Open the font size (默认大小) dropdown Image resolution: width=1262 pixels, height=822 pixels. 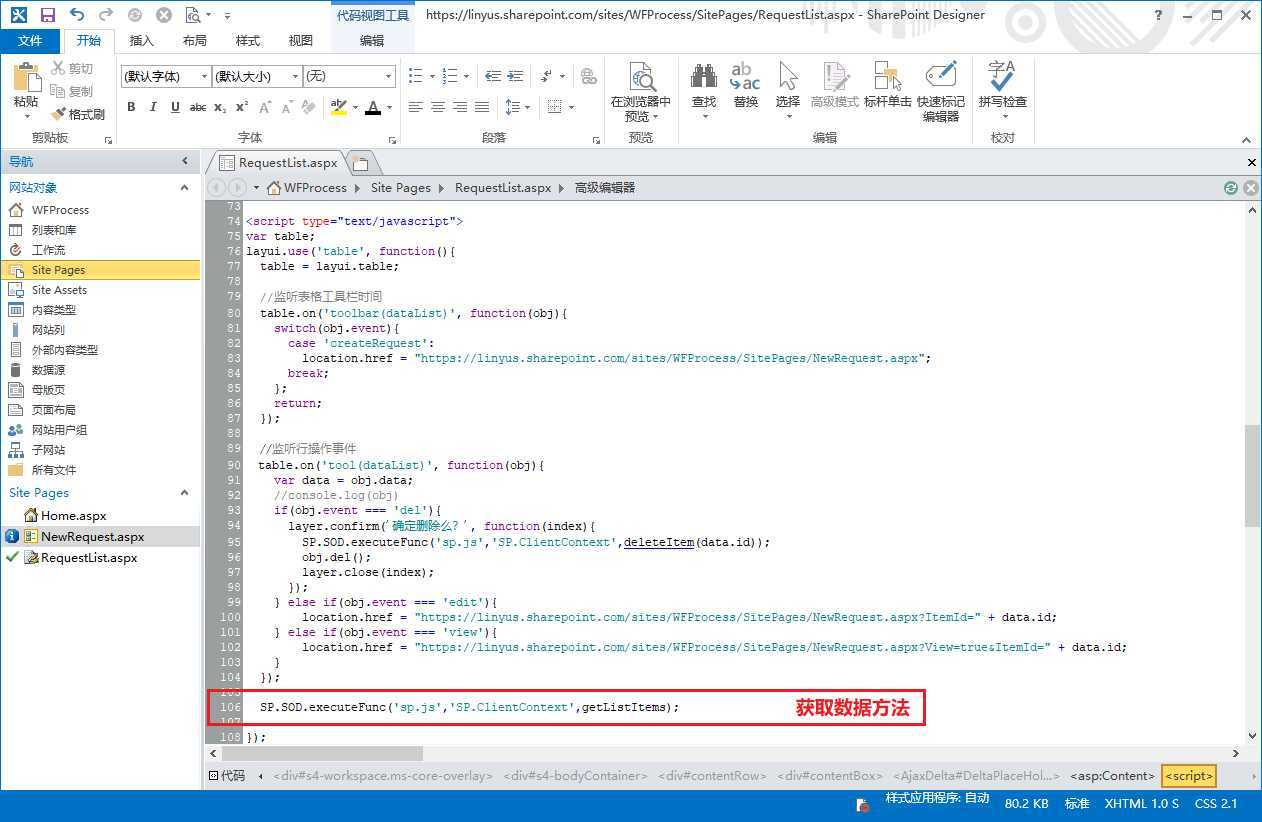[296, 77]
